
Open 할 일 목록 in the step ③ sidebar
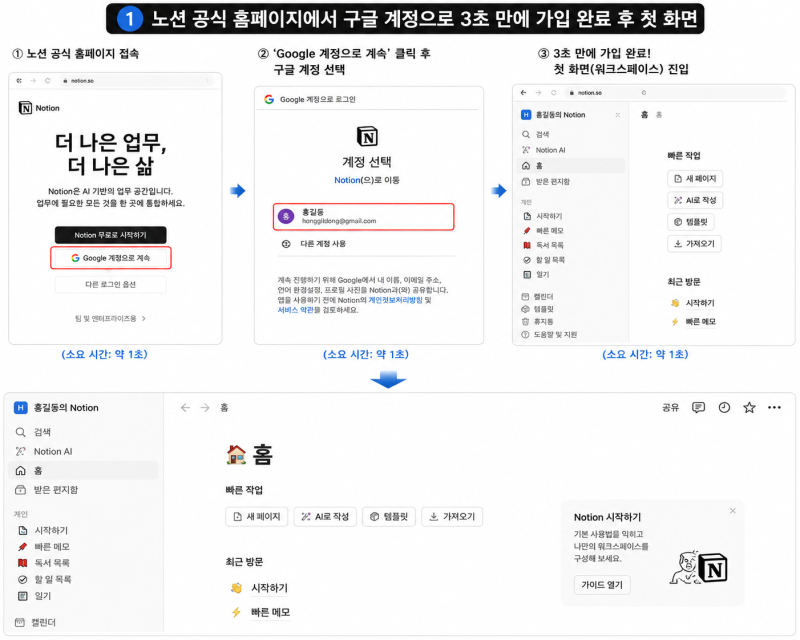(544, 260)
